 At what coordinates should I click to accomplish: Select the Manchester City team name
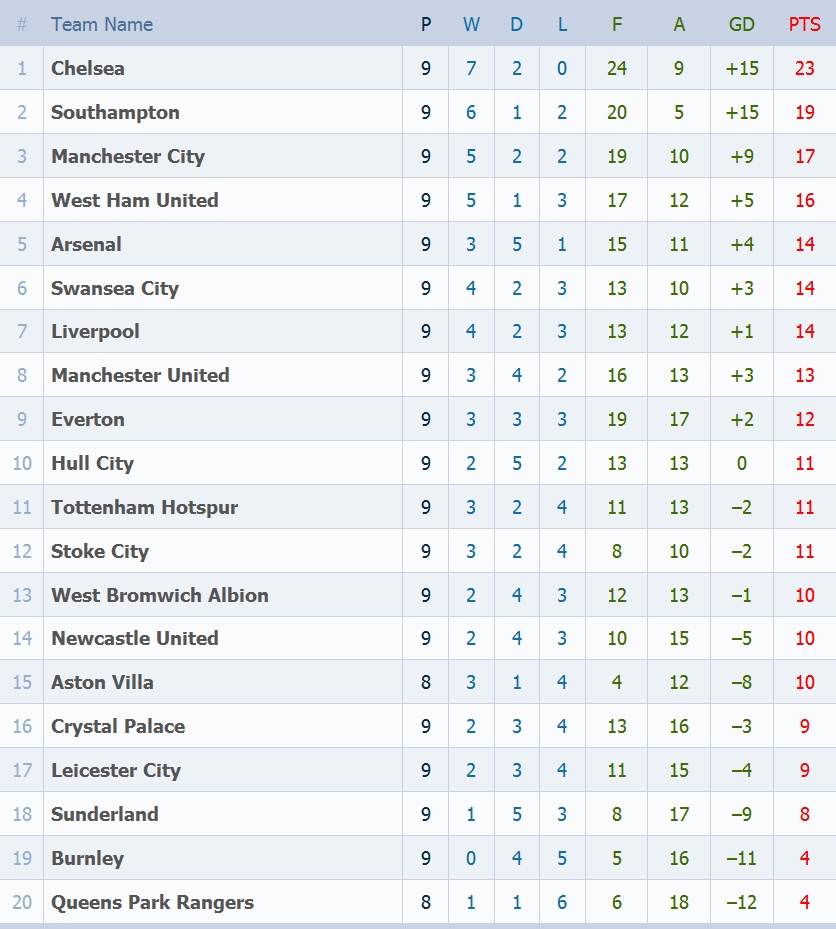coord(128,156)
